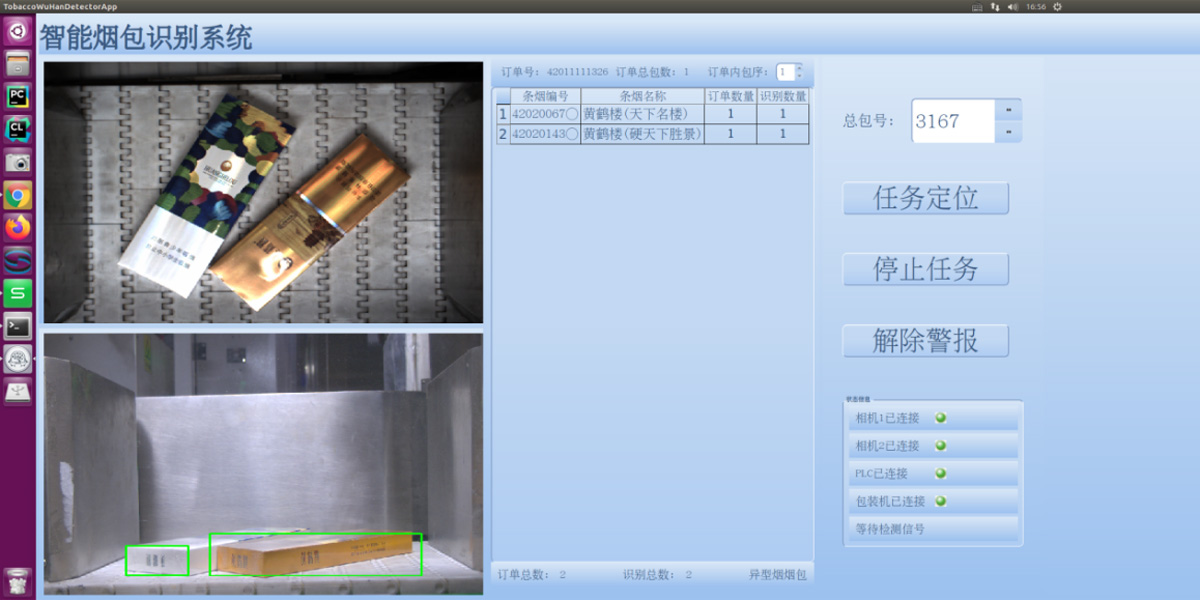Viewport: 1200px width, 600px height.
Task: Click the top conveyor camera image
Action: tap(263, 192)
